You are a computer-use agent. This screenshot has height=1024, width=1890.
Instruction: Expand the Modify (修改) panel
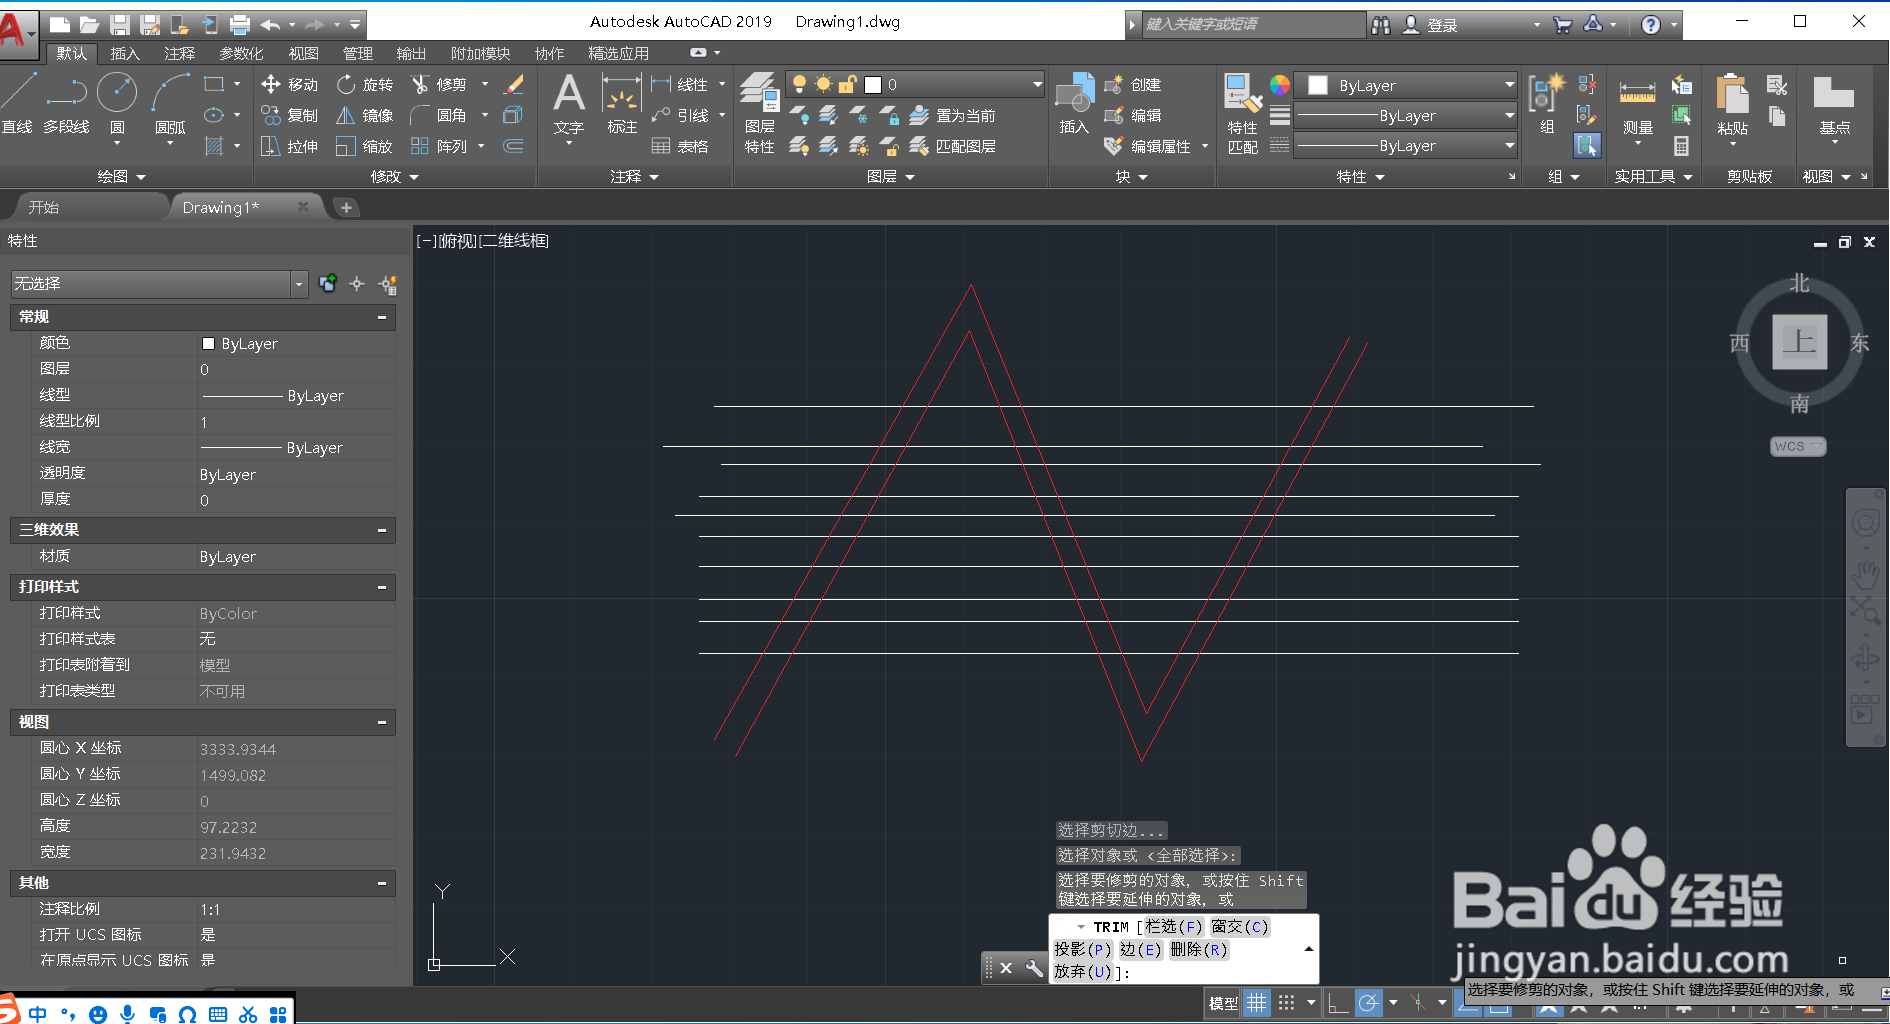tap(394, 177)
